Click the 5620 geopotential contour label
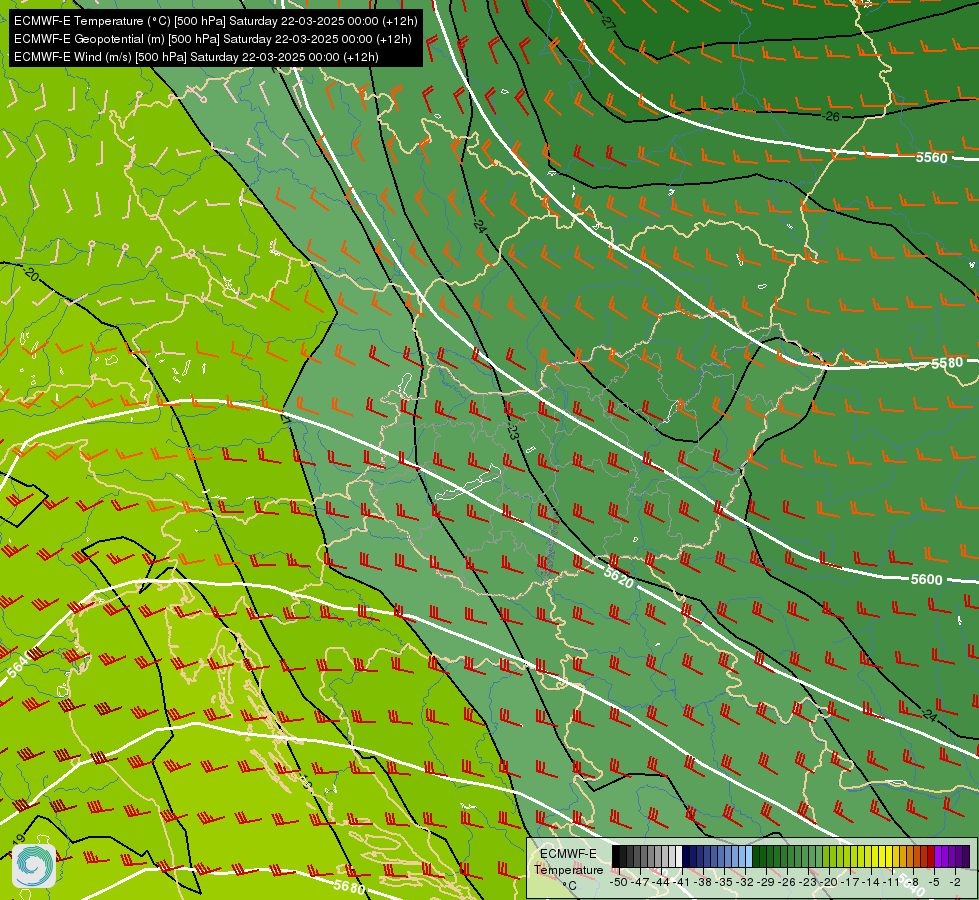This screenshot has height=900, width=979. tap(619, 577)
